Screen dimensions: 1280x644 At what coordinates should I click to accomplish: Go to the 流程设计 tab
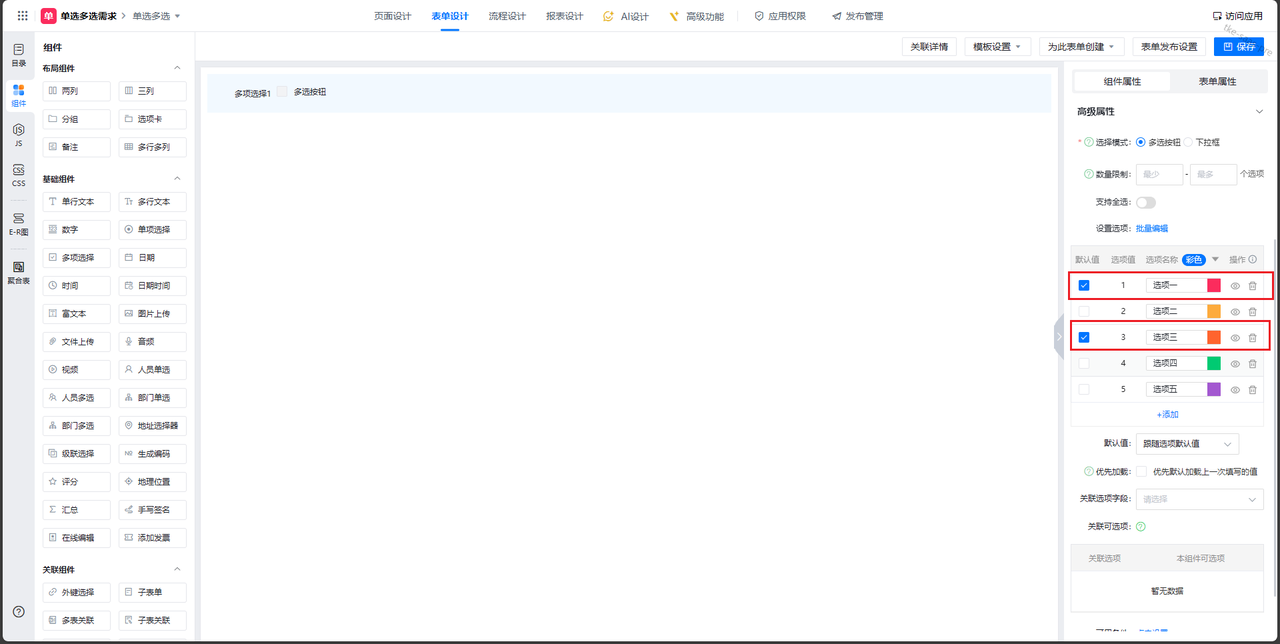click(x=507, y=16)
